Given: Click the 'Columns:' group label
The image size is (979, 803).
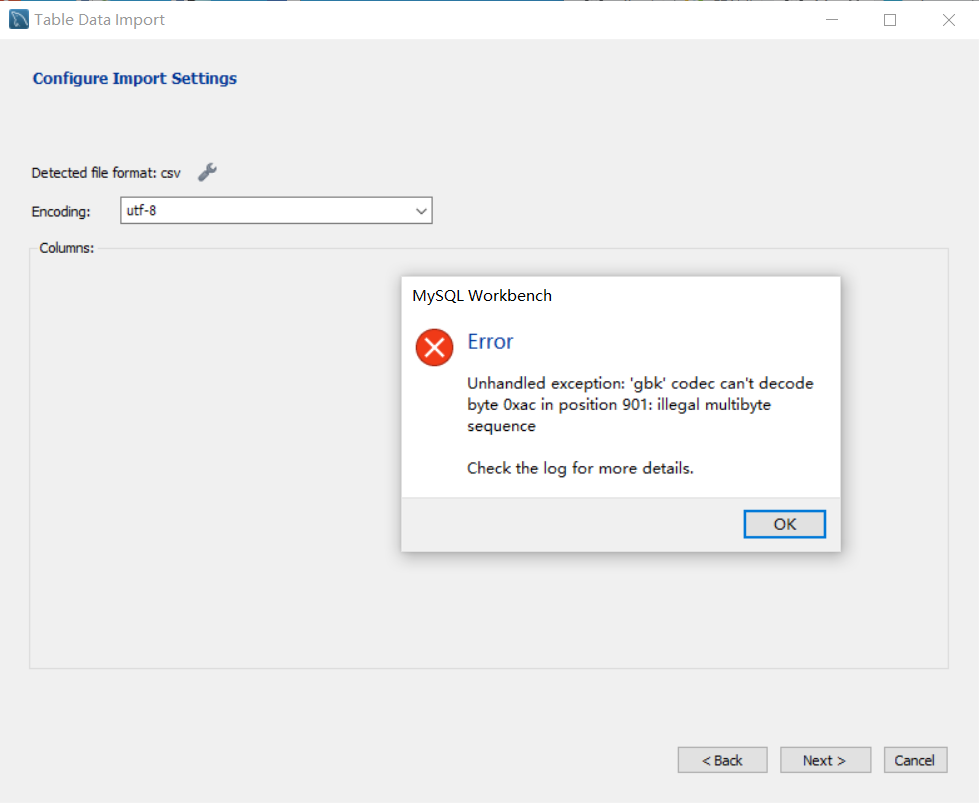Looking at the screenshot, I should pyautogui.click(x=67, y=248).
